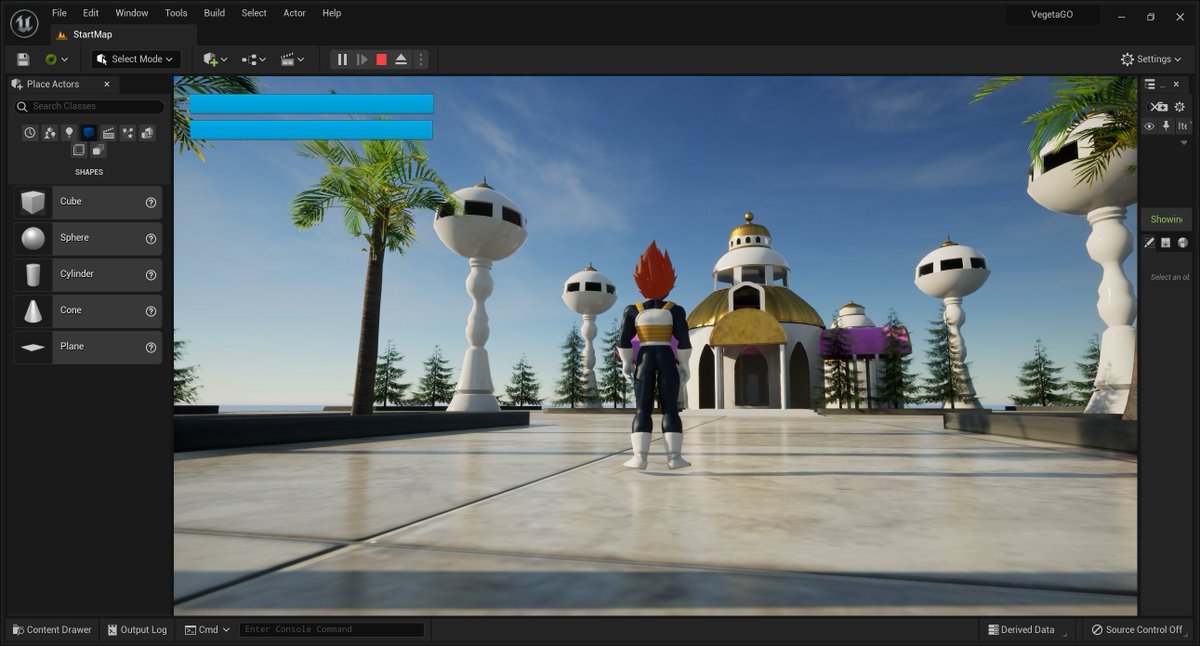
Task: Click the Unreal Engine logo icon
Action: click(x=24, y=21)
